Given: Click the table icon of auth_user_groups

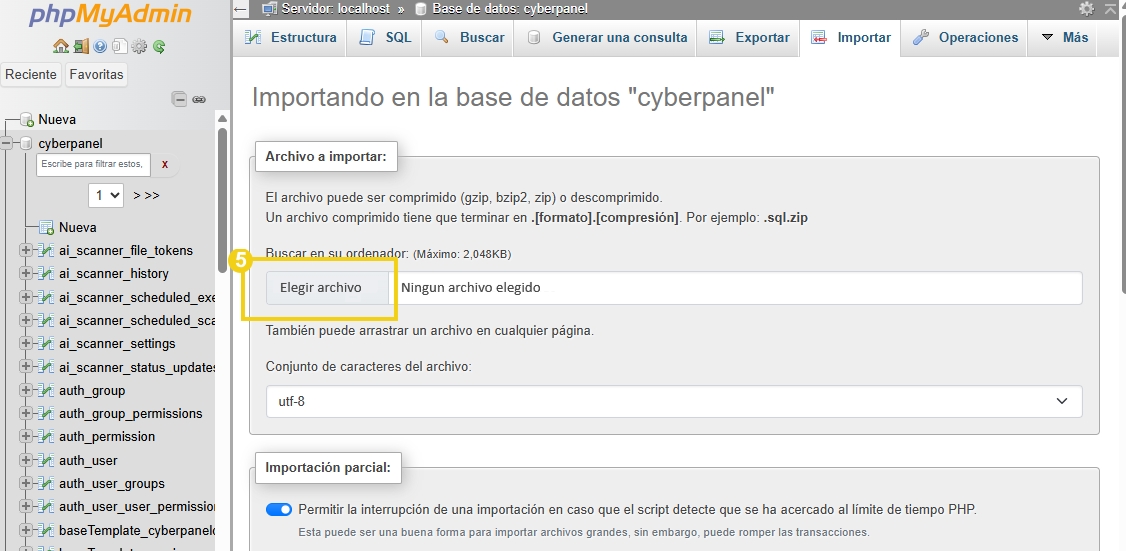Looking at the screenshot, I should pos(47,483).
